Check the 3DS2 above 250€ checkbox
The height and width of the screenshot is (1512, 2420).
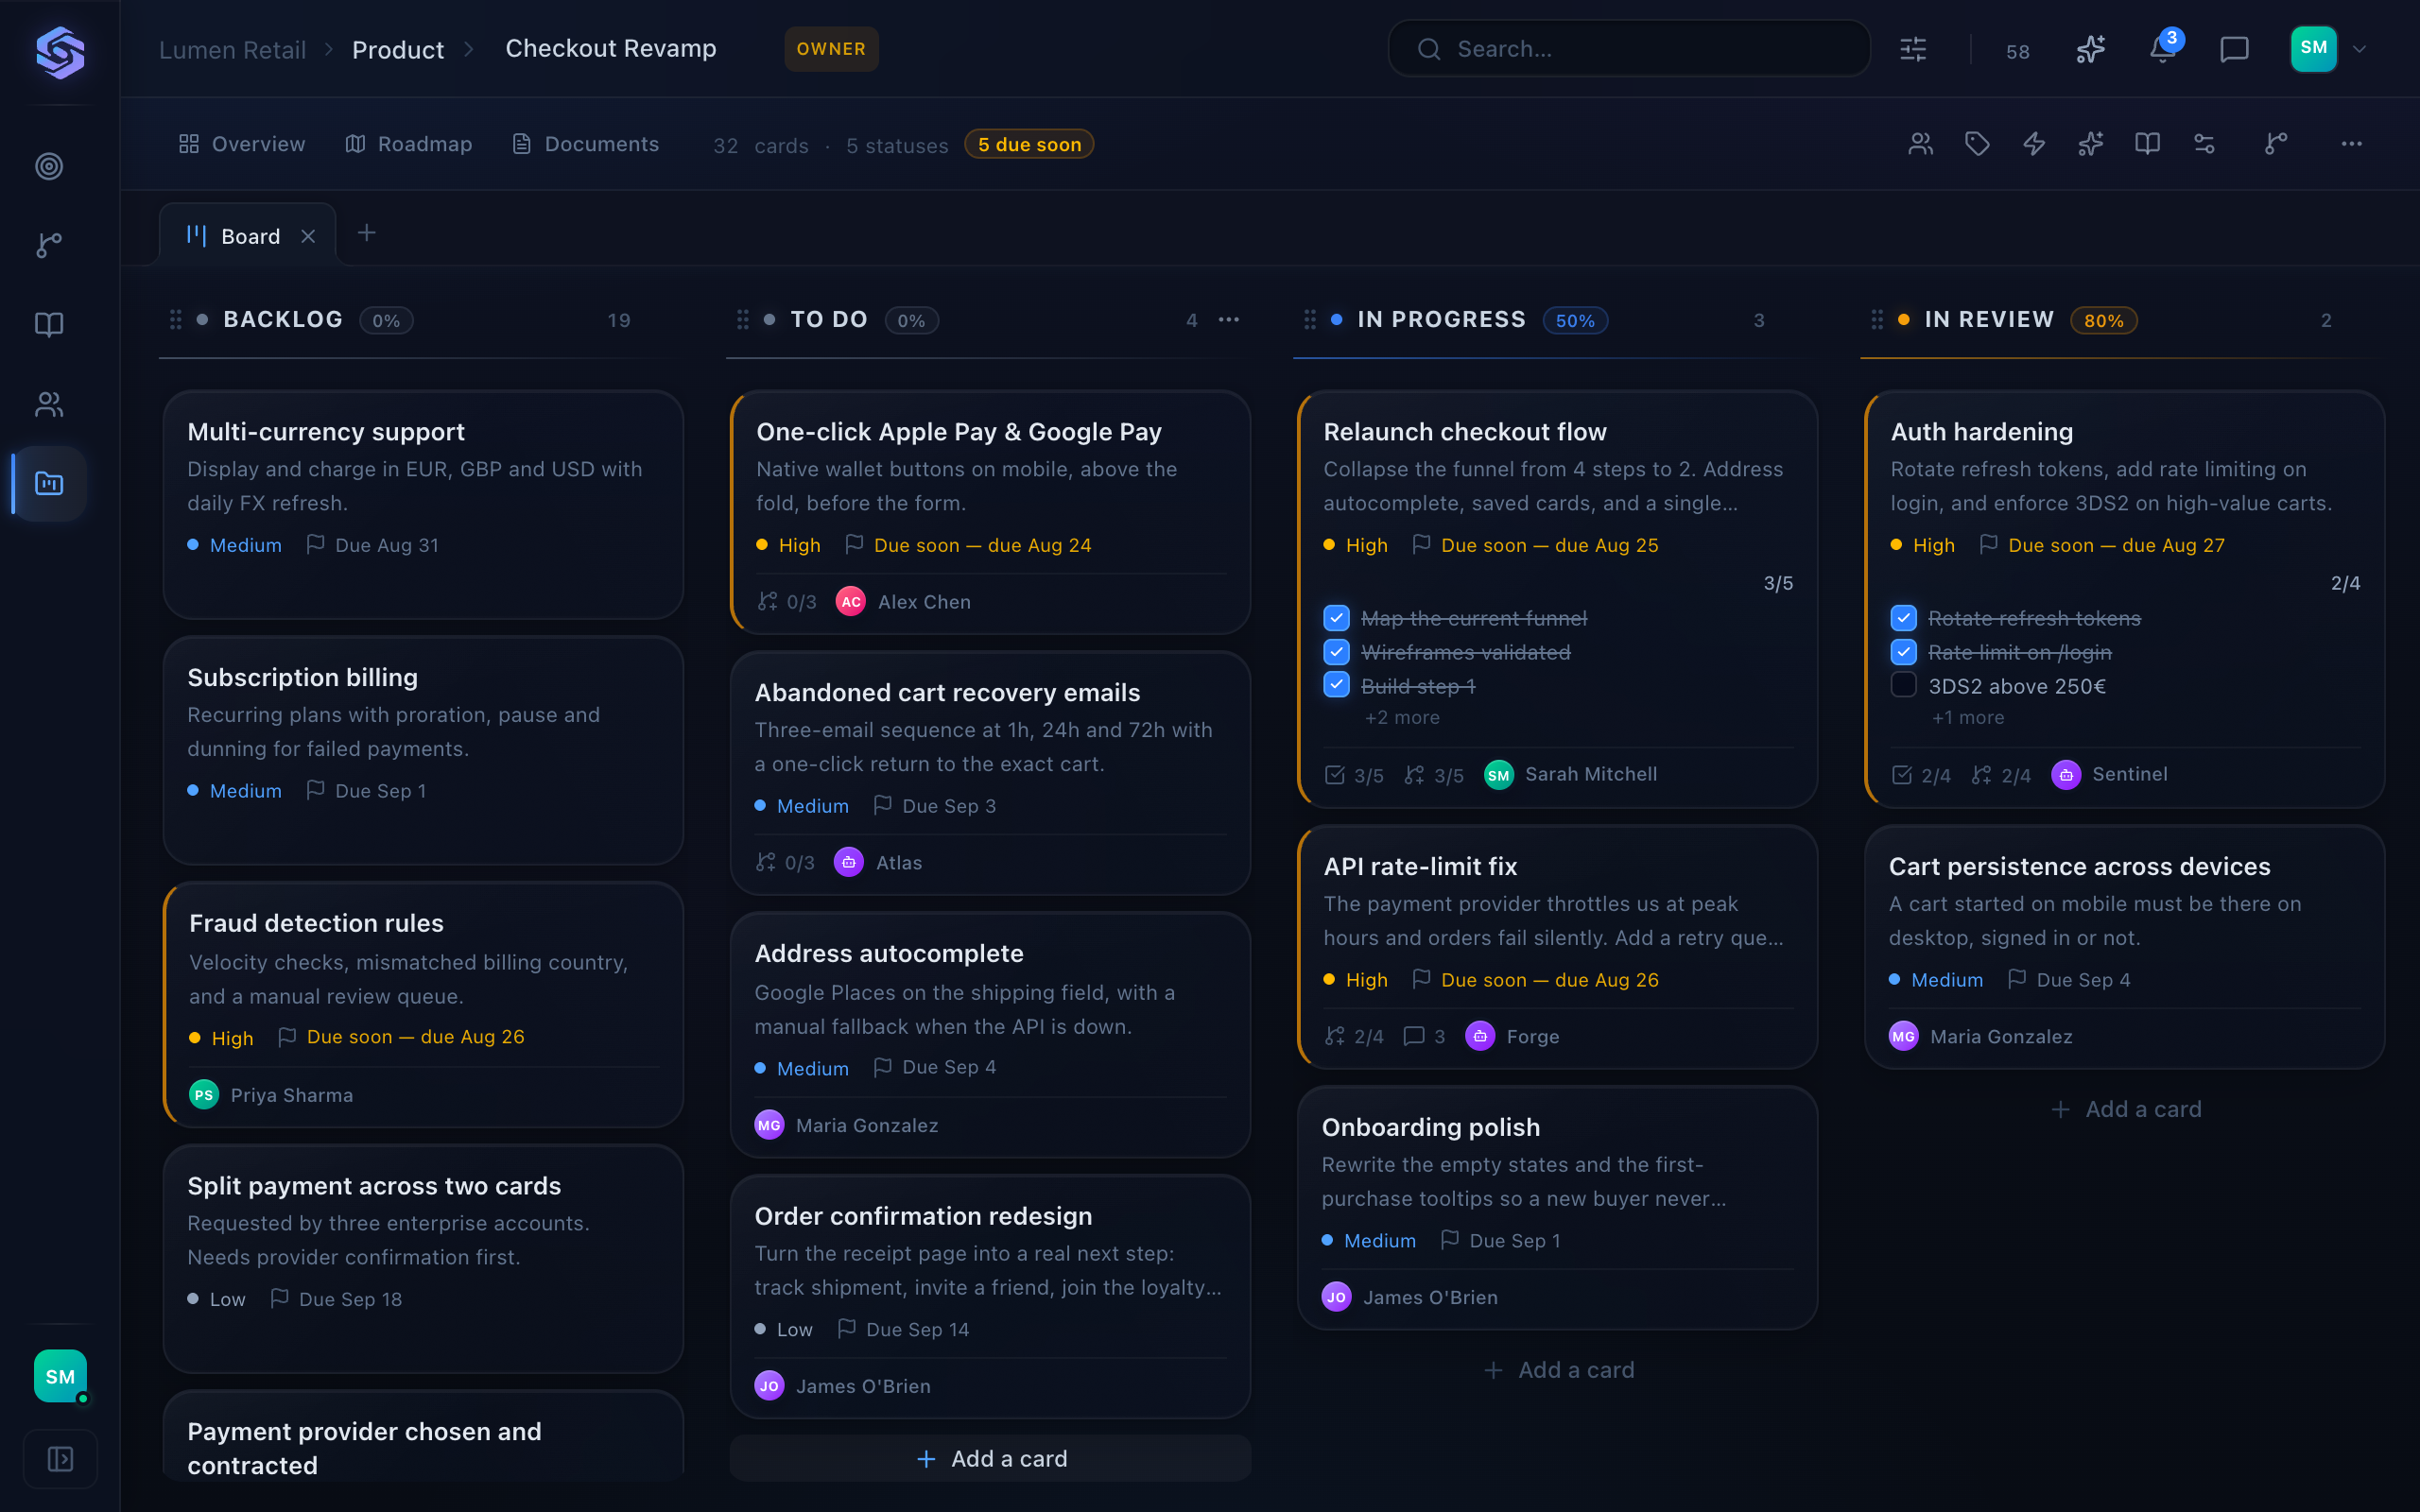tap(1903, 685)
